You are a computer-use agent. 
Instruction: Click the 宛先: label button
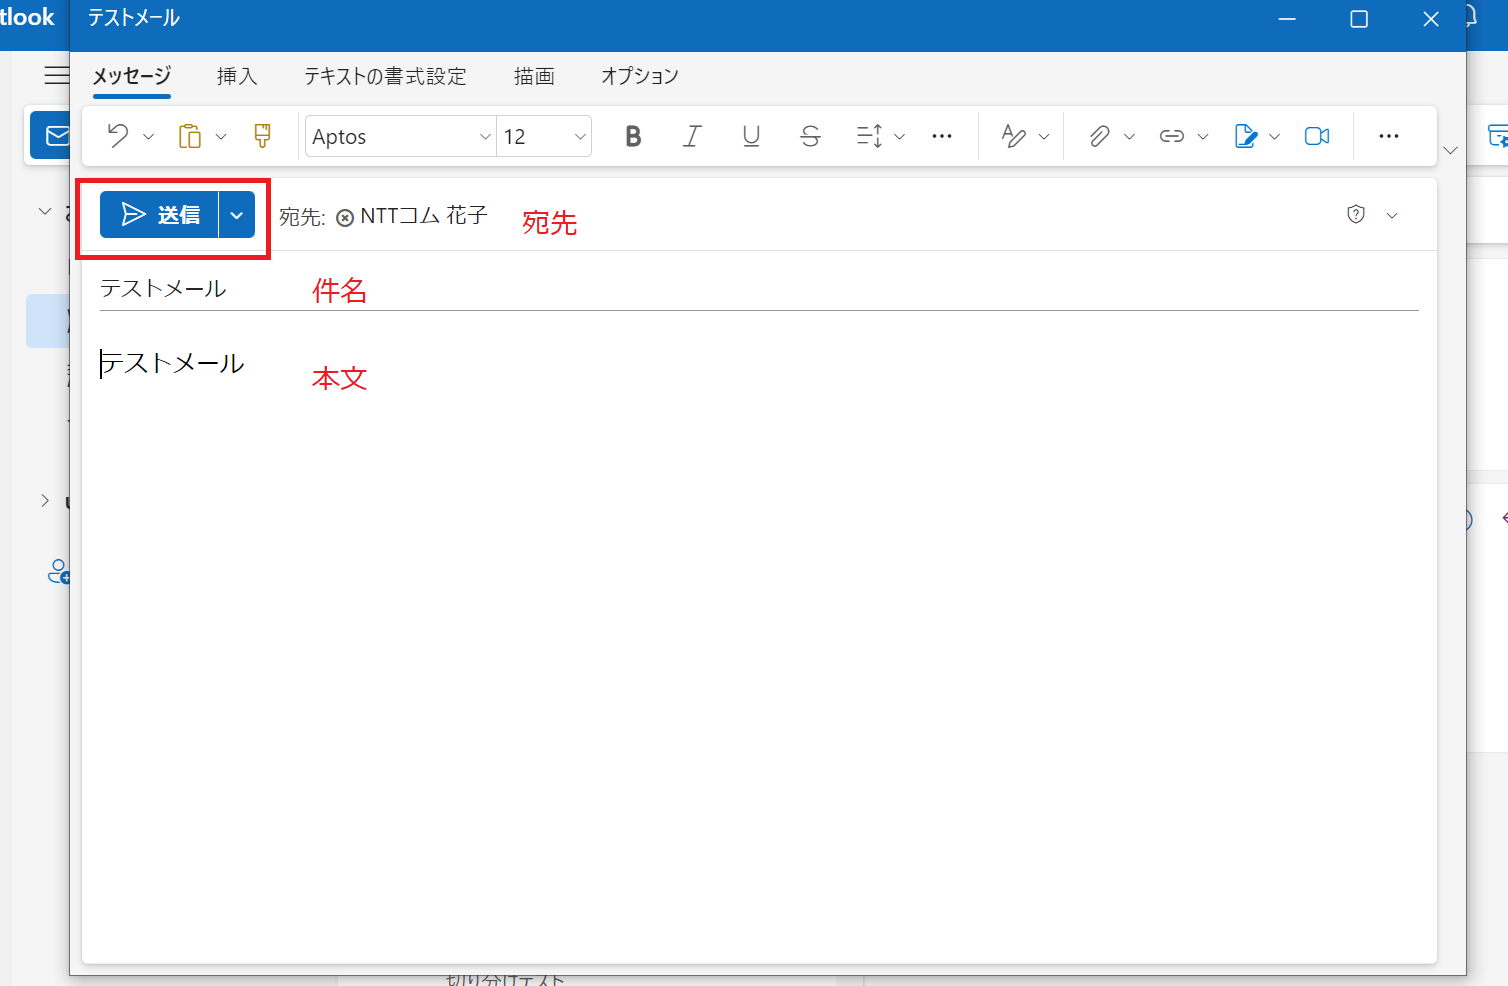tap(302, 217)
